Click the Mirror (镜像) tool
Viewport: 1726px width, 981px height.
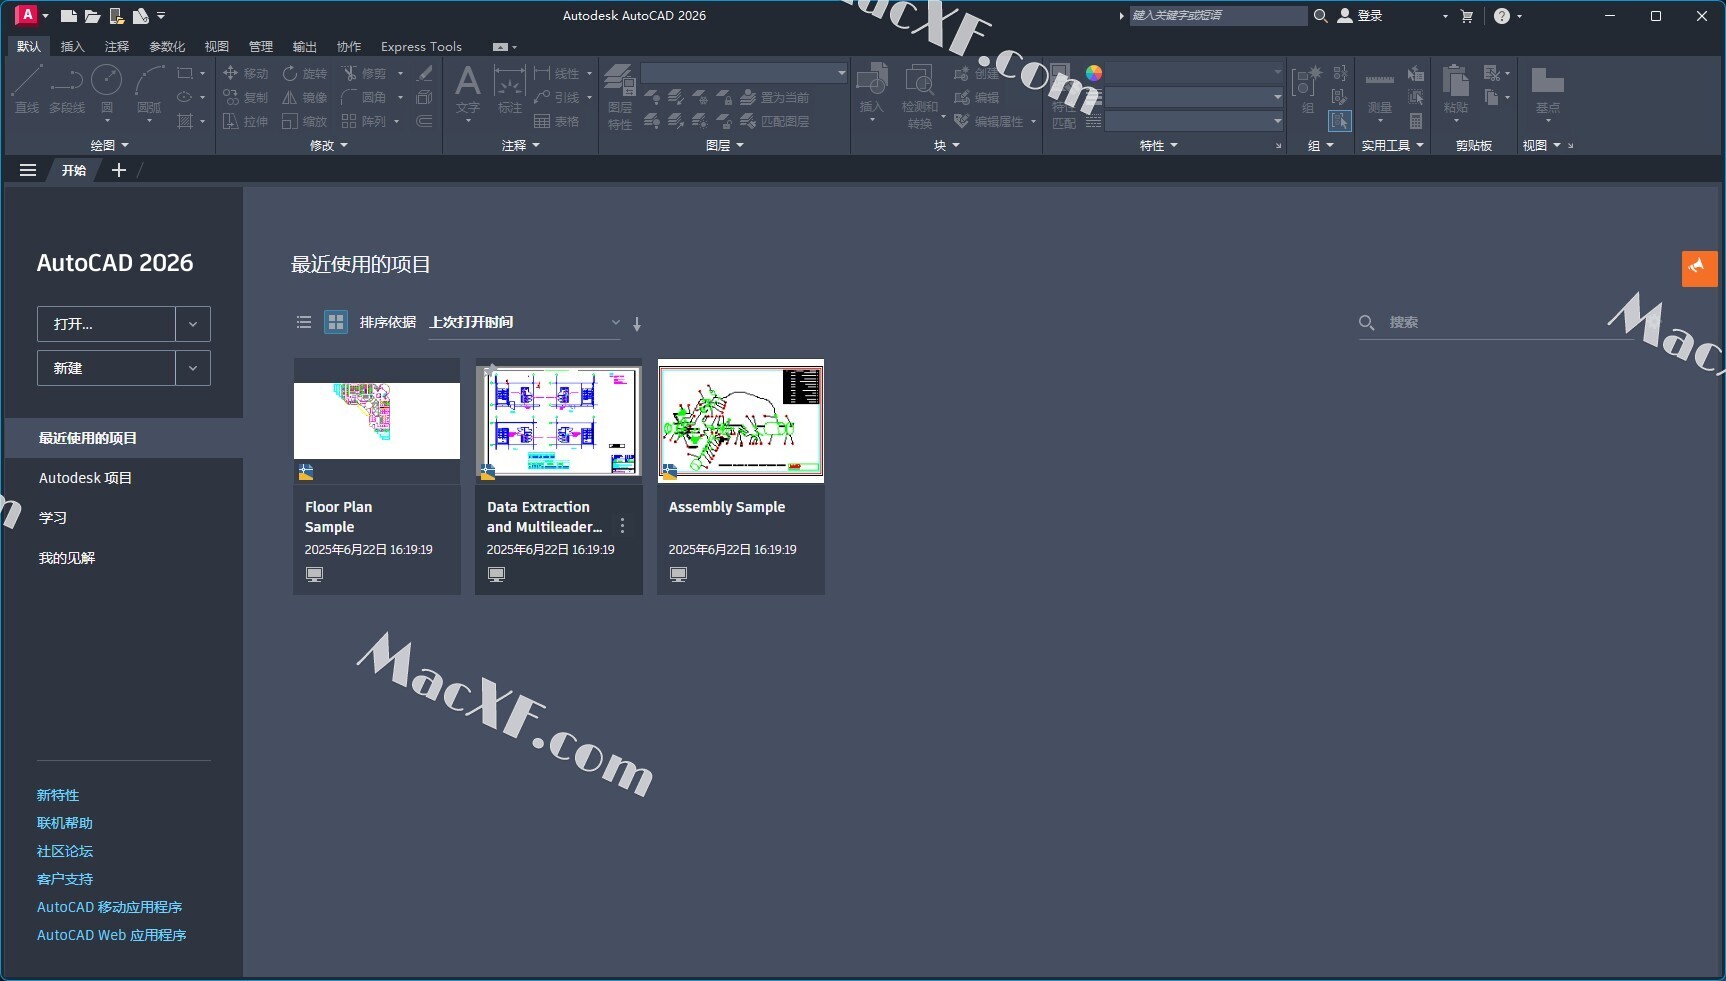pos(304,97)
